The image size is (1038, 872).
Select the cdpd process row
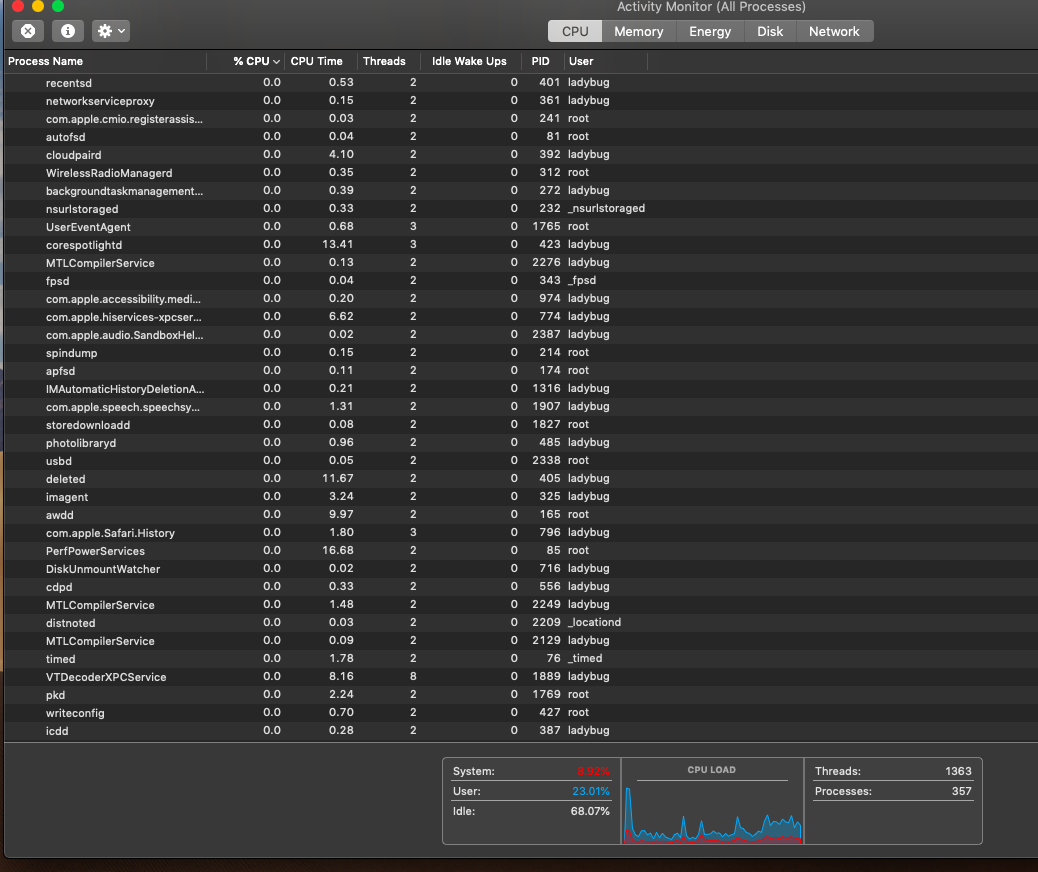point(521,587)
